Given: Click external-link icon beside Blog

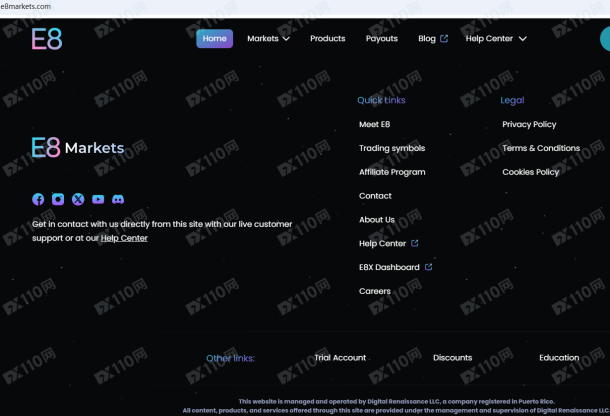Looking at the screenshot, I should click(x=444, y=39).
